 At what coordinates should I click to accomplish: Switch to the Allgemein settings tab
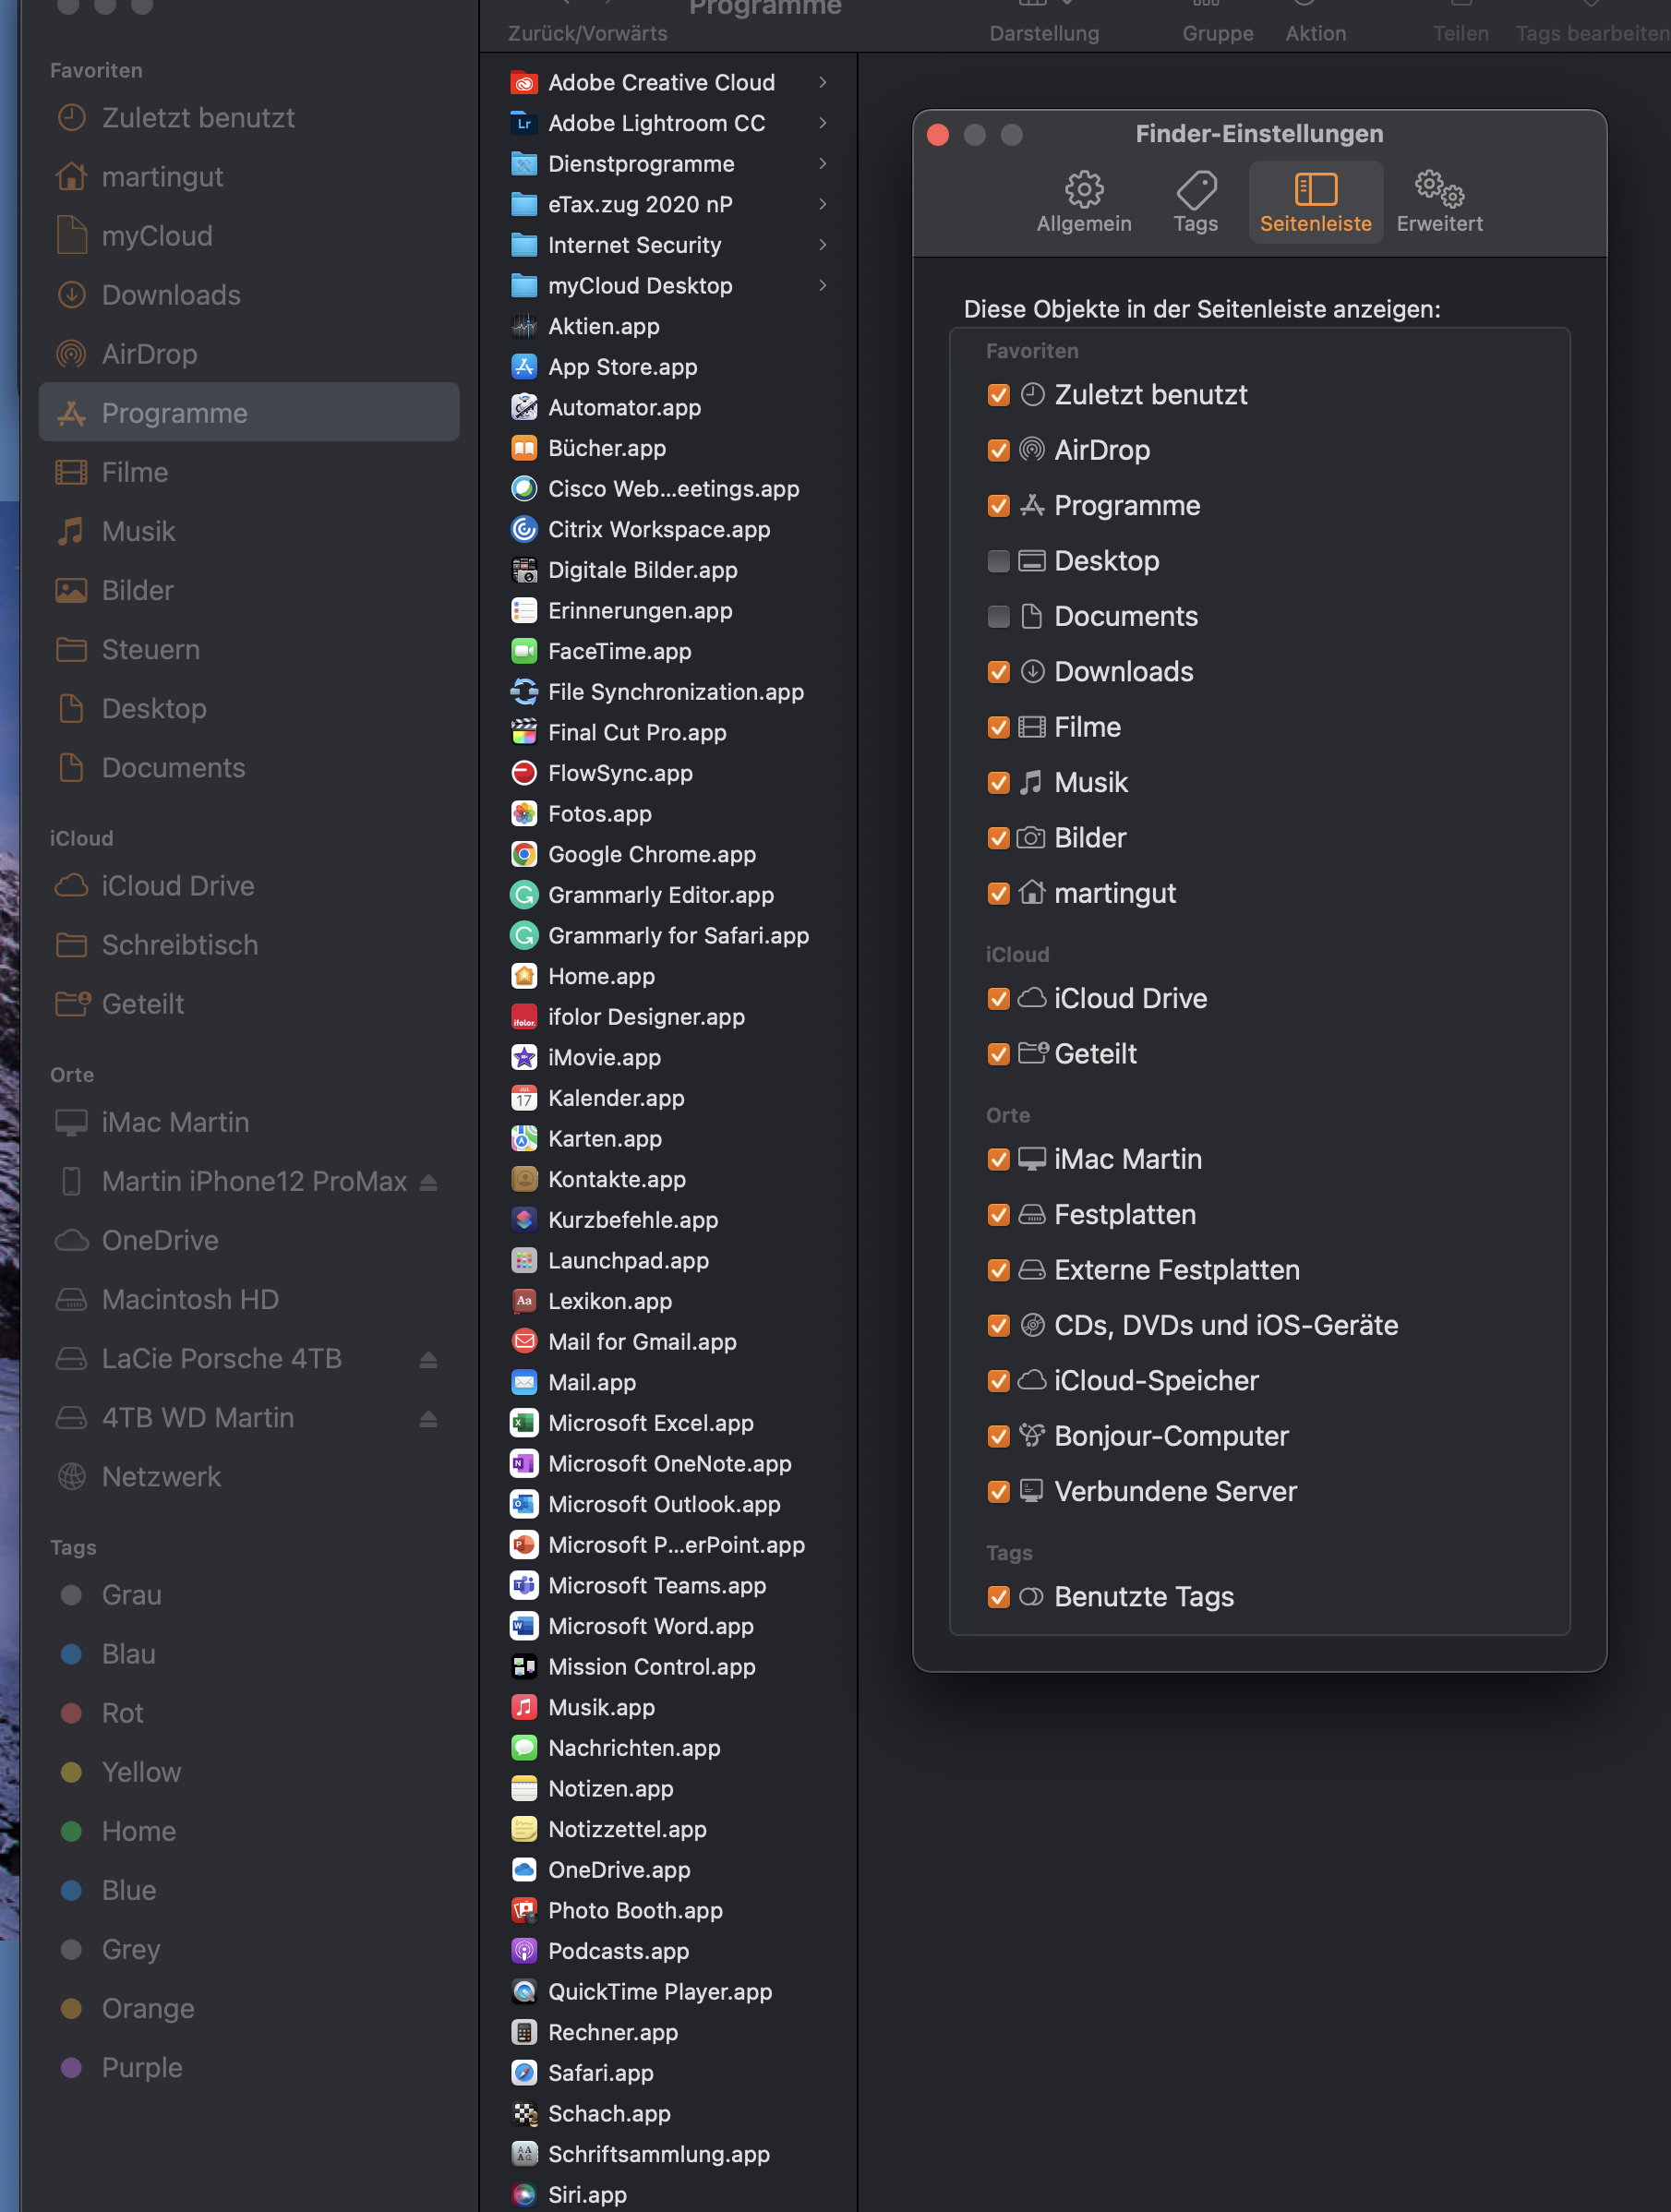[x=1083, y=202]
